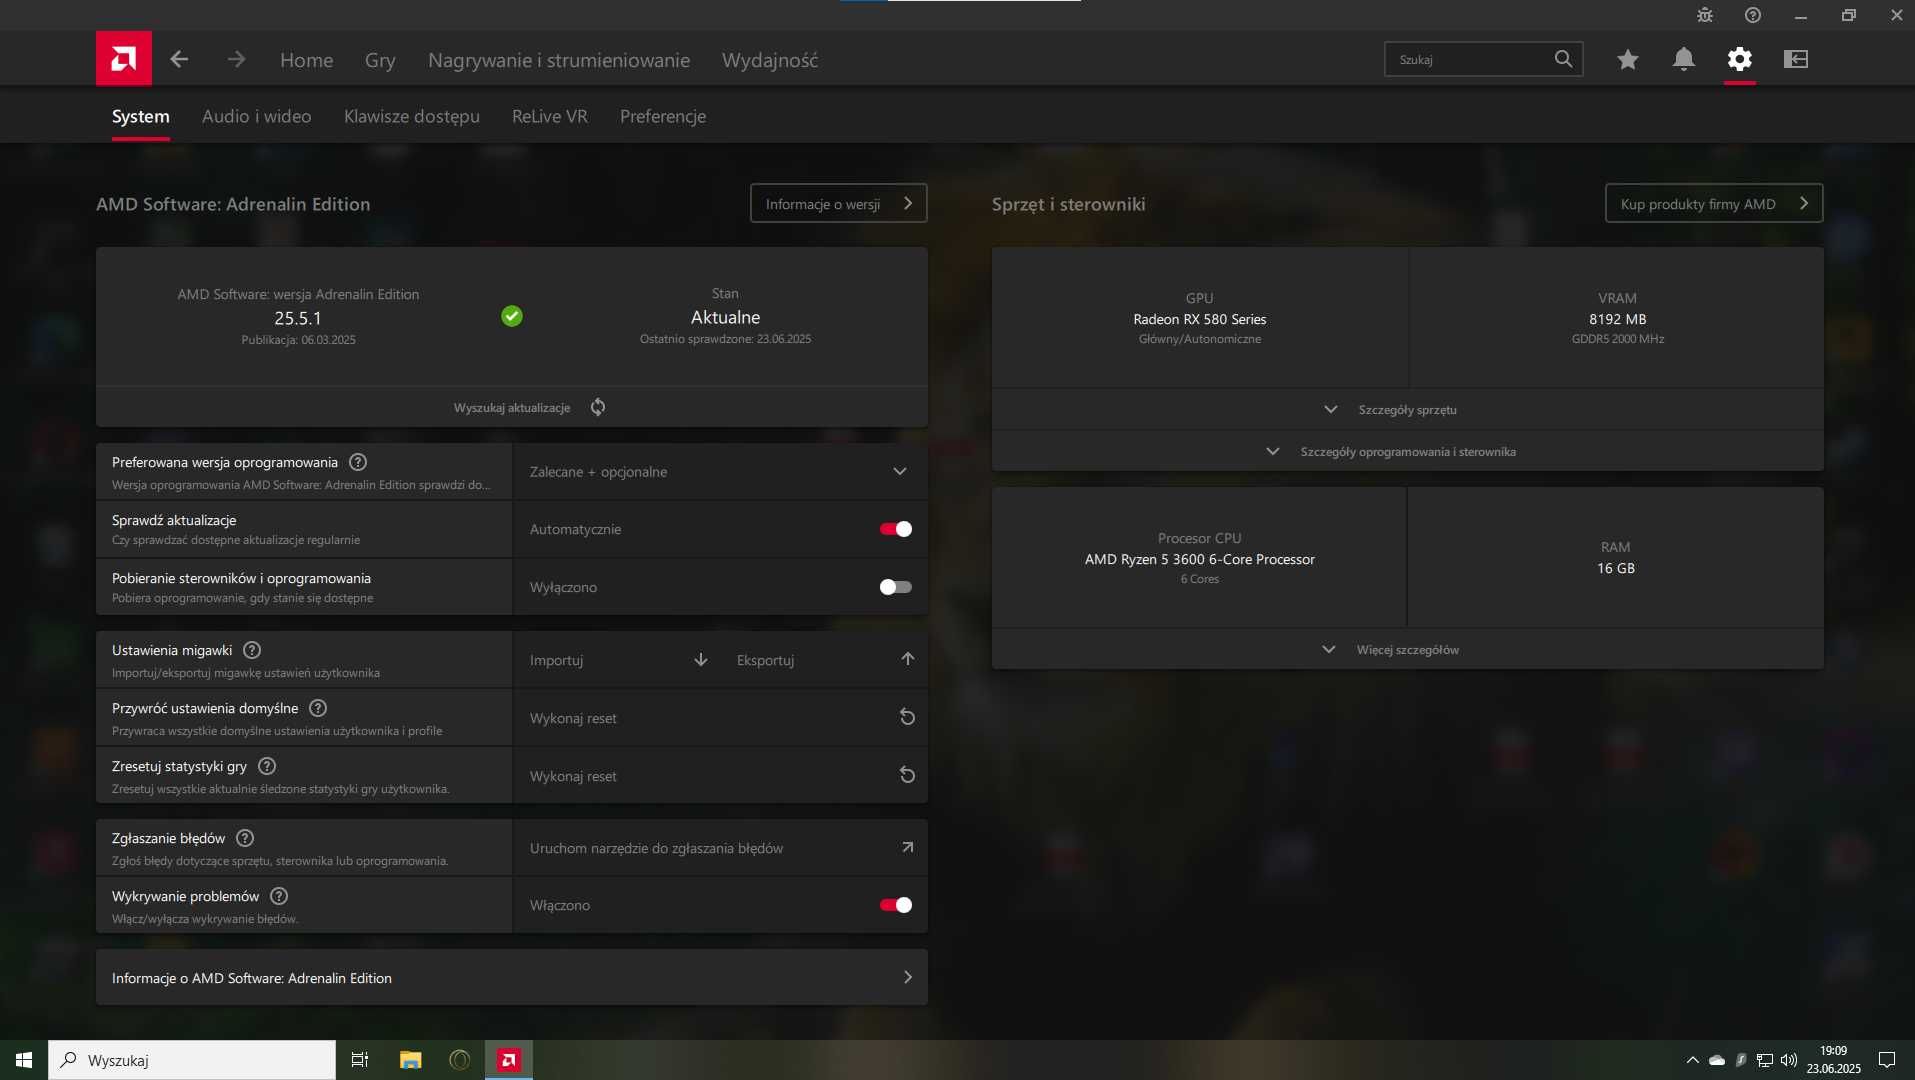Open Zalecane + opcjonalne dropdown
This screenshot has height=1080, width=1915.
720,472
